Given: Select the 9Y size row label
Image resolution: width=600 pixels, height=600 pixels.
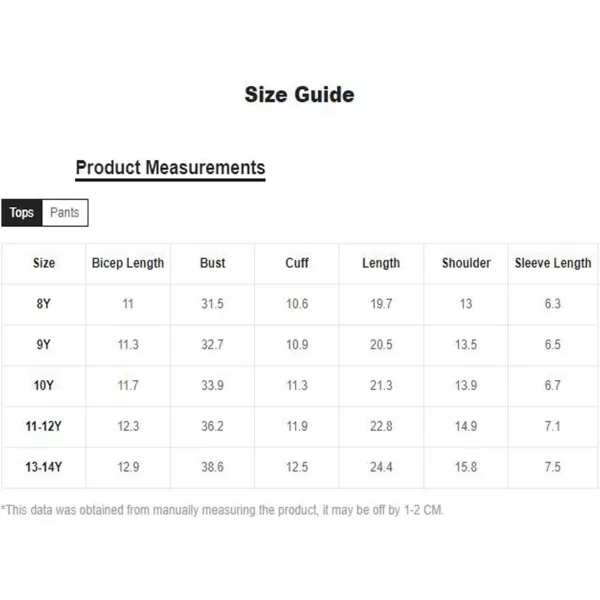Looking at the screenshot, I should click(x=44, y=344).
